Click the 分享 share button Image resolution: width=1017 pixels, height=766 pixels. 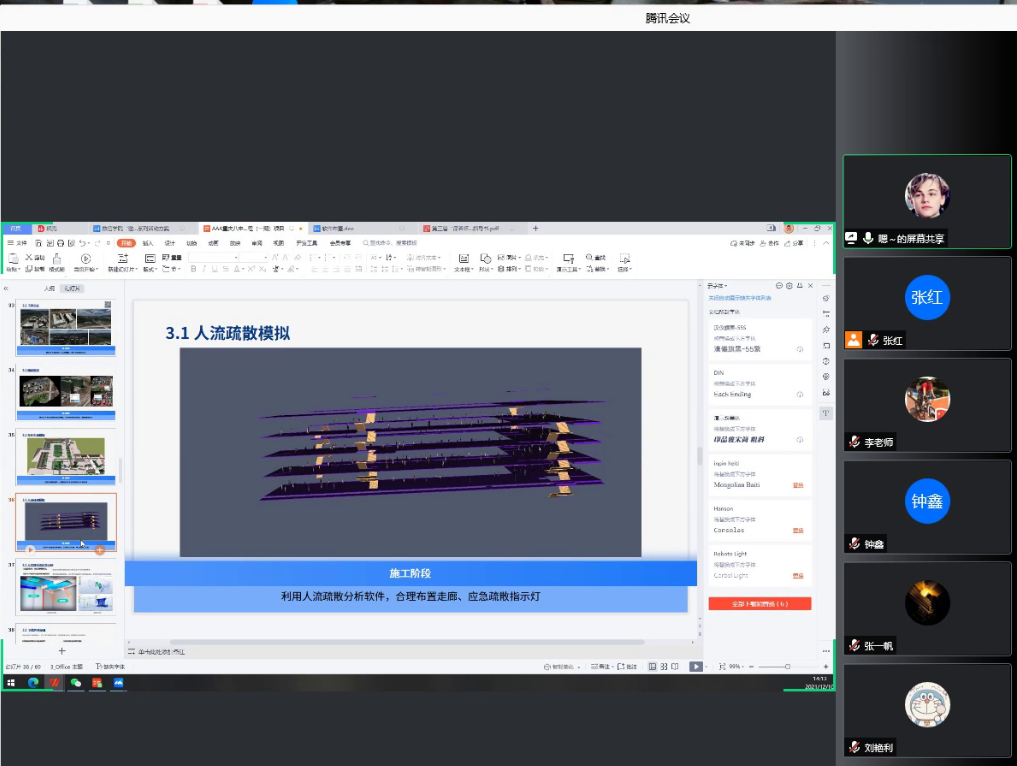[x=794, y=243]
